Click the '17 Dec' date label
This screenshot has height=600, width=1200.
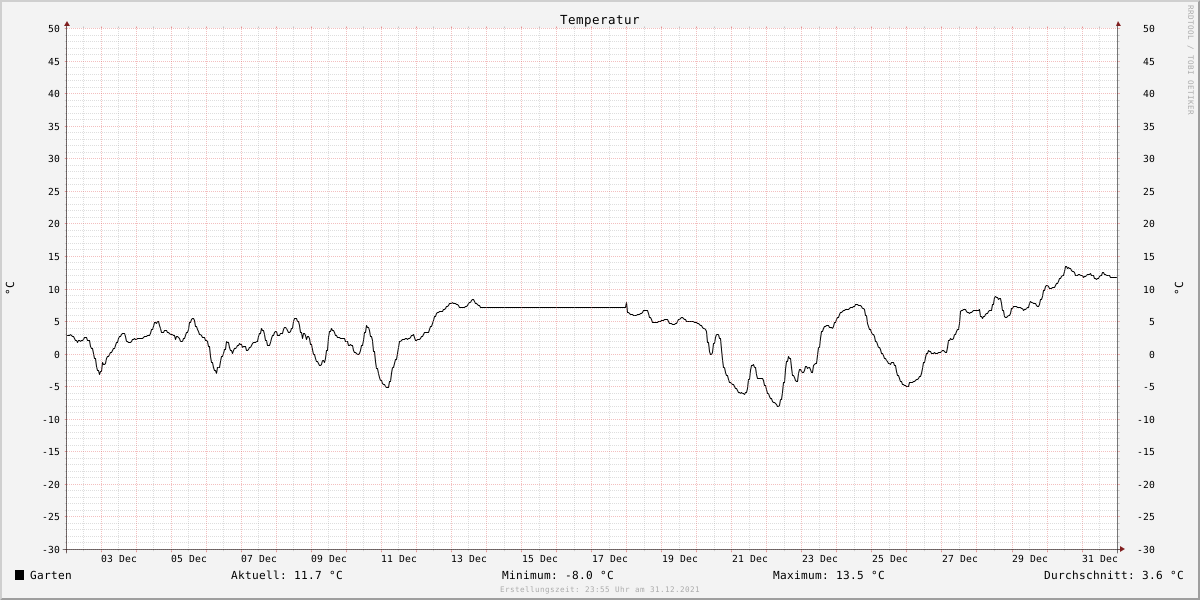tap(610, 559)
